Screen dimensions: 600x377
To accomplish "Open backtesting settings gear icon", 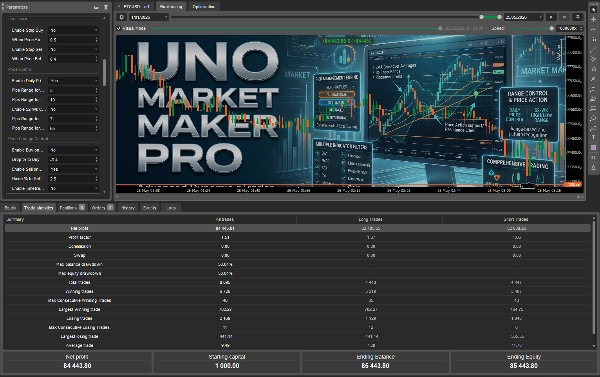I will [x=122, y=17].
